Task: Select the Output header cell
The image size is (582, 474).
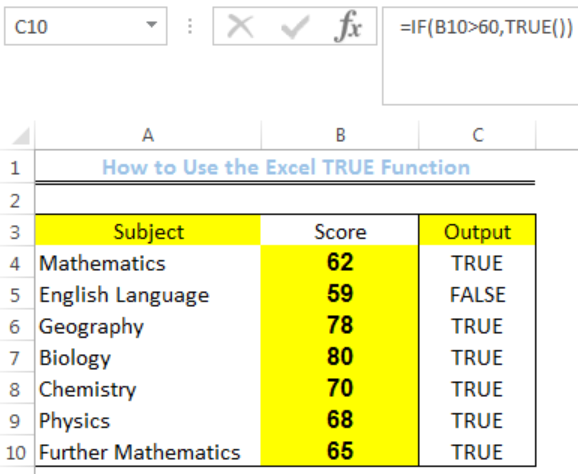Action: [x=477, y=232]
